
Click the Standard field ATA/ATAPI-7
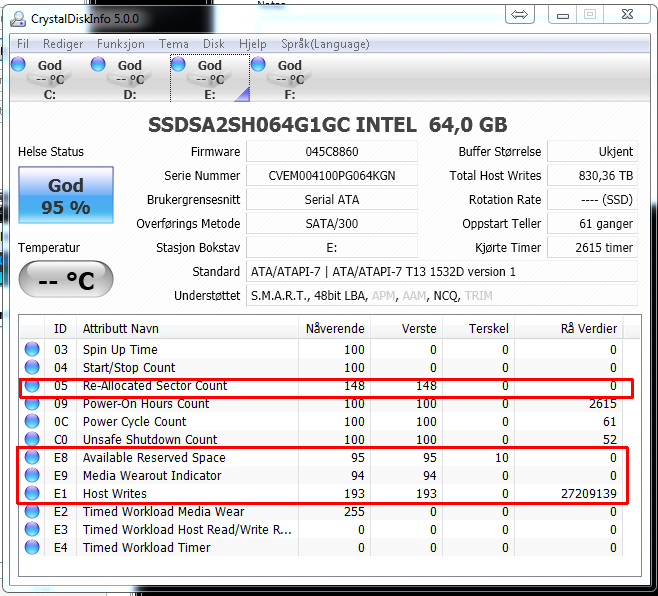441,272
